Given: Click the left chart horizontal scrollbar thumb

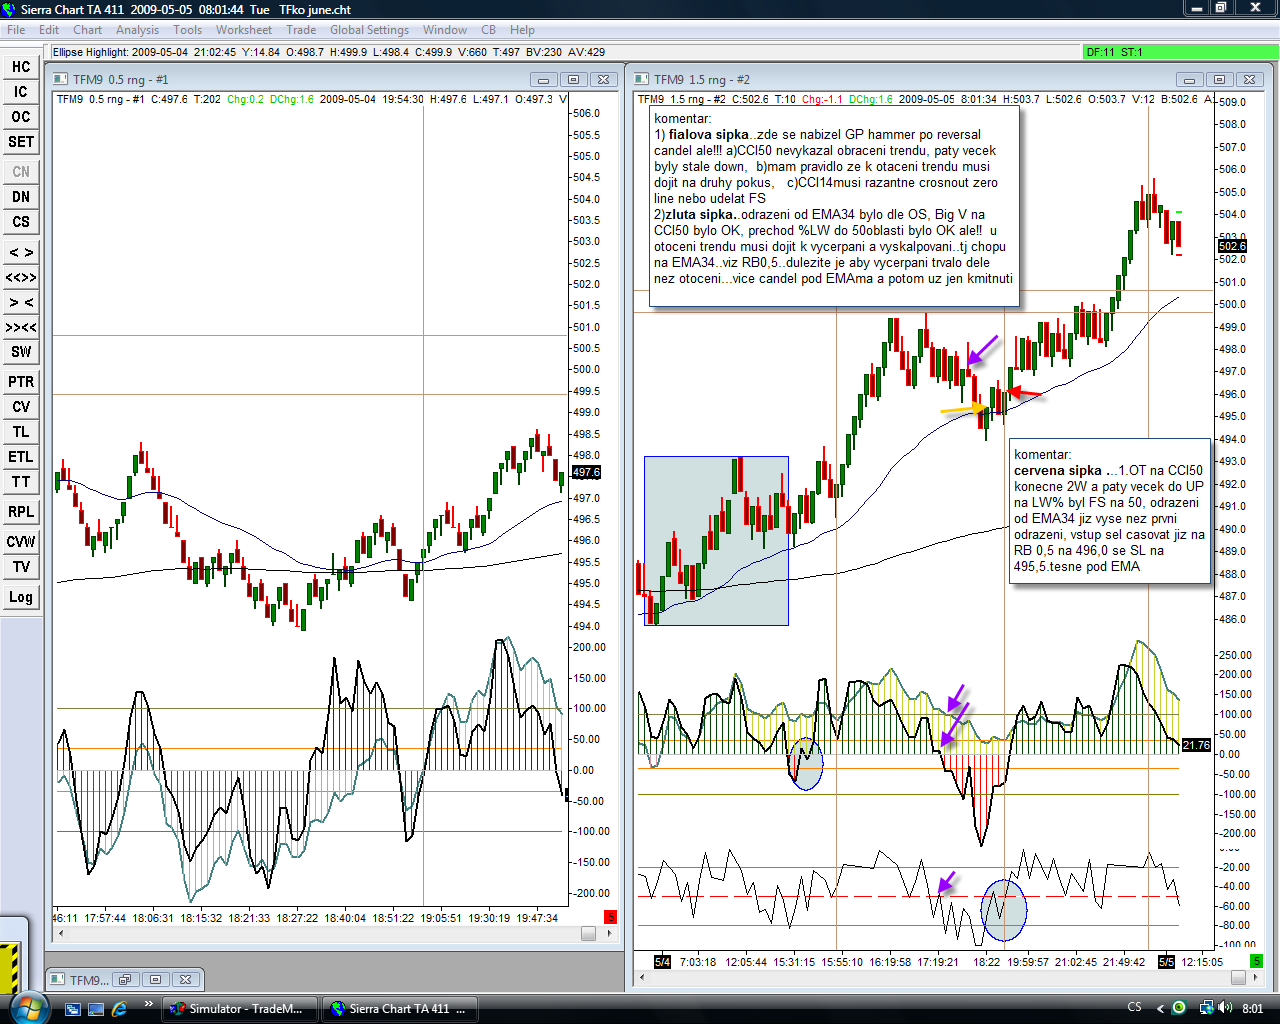Looking at the screenshot, I should coord(588,933).
